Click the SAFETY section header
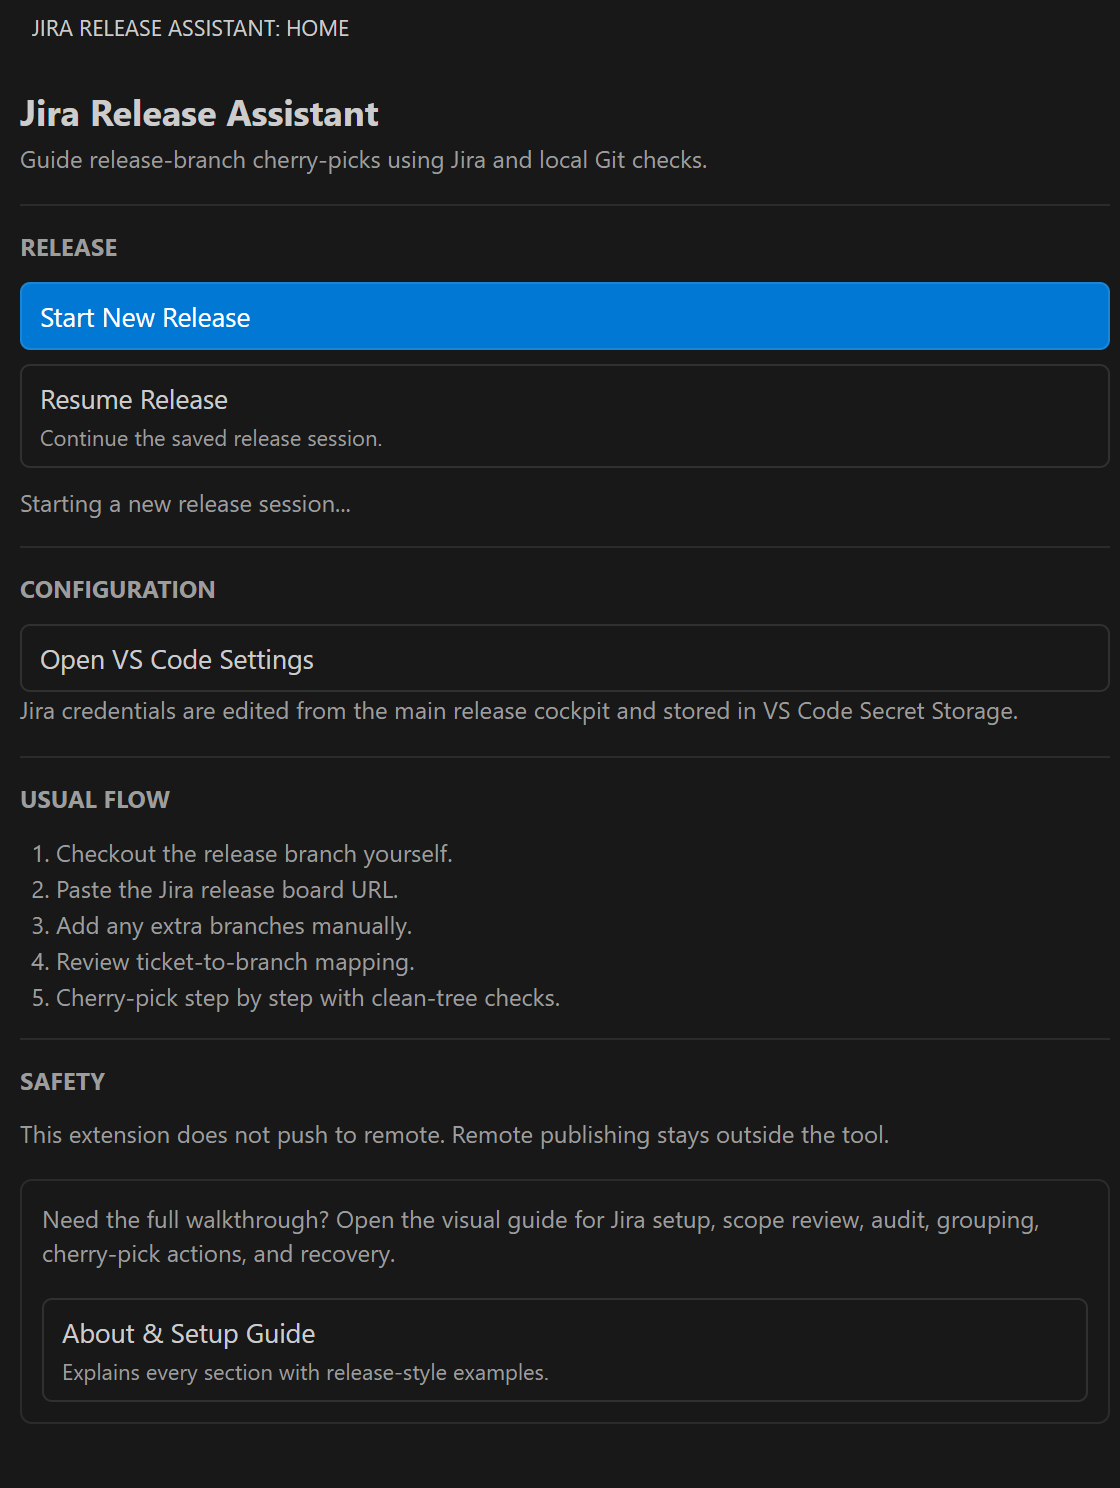Image resolution: width=1120 pixels, height=1488 pixels. pos(62,1082)
